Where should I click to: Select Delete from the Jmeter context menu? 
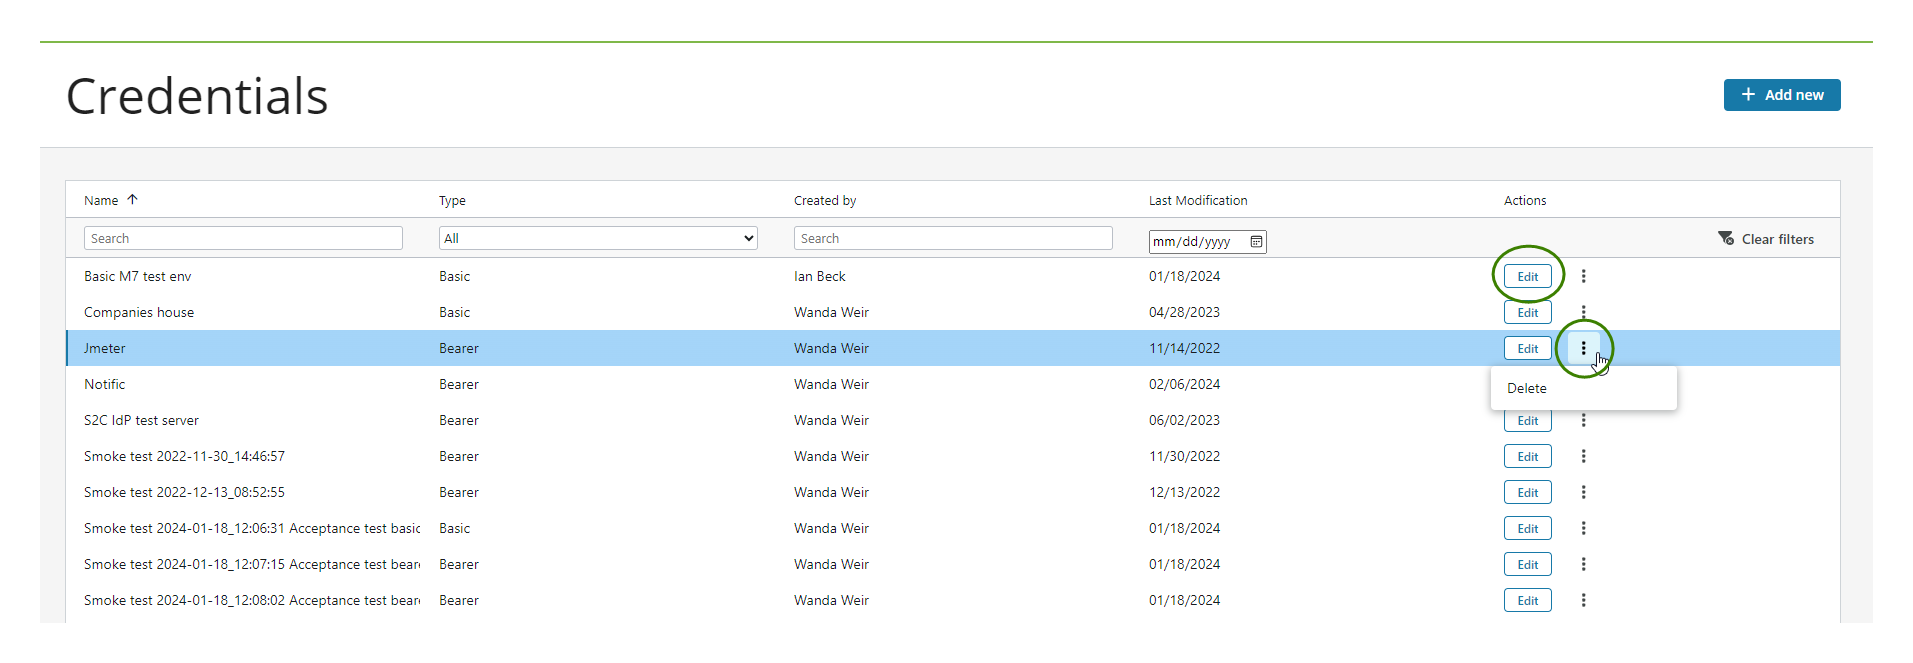(1527, 388)
